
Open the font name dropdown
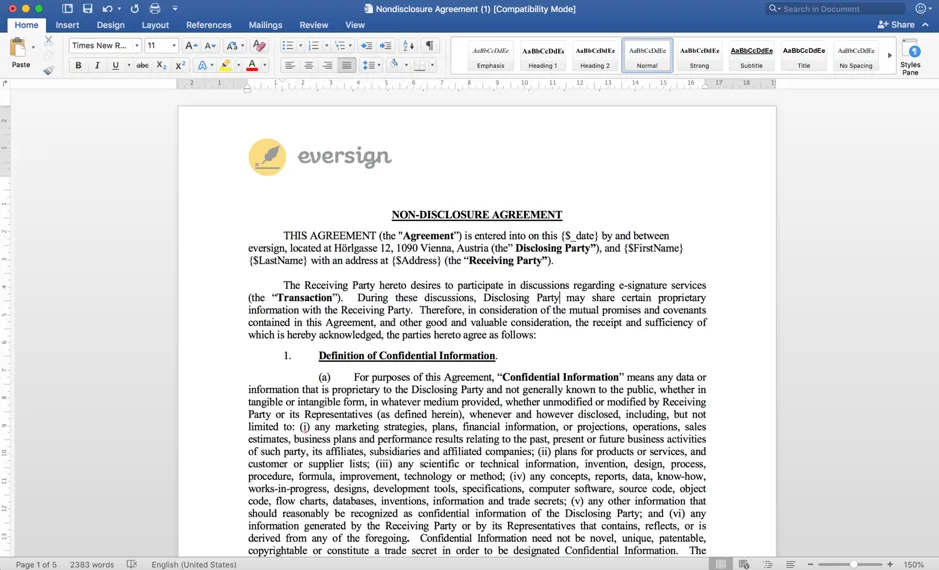tap(137, 46)
